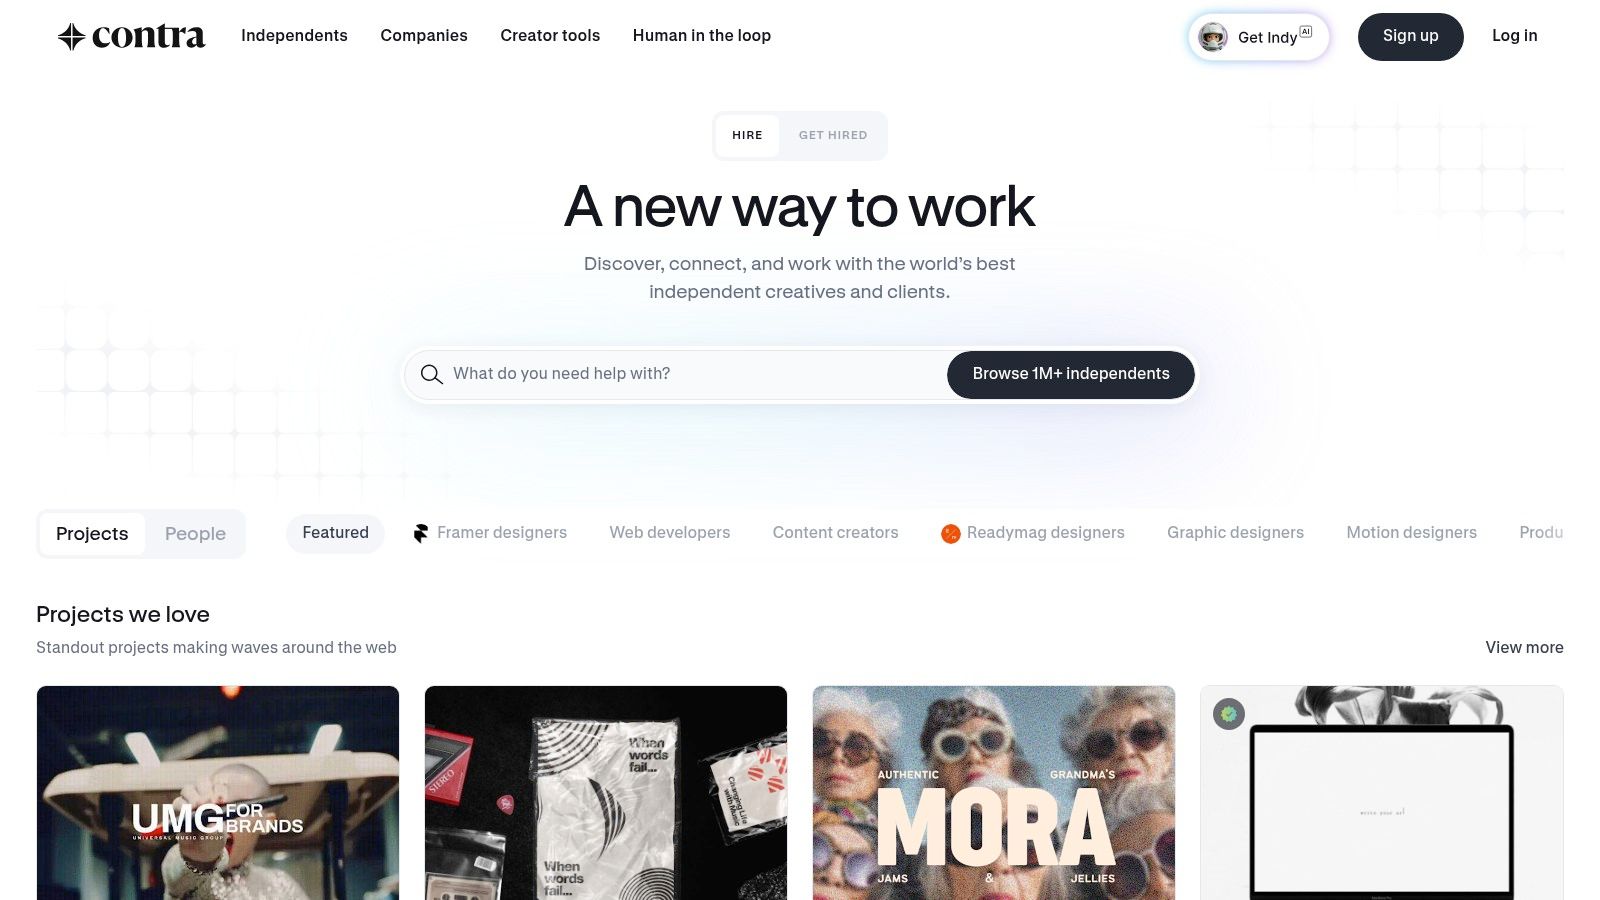
Task: Follow the View more link
Action: [1524, 647]
